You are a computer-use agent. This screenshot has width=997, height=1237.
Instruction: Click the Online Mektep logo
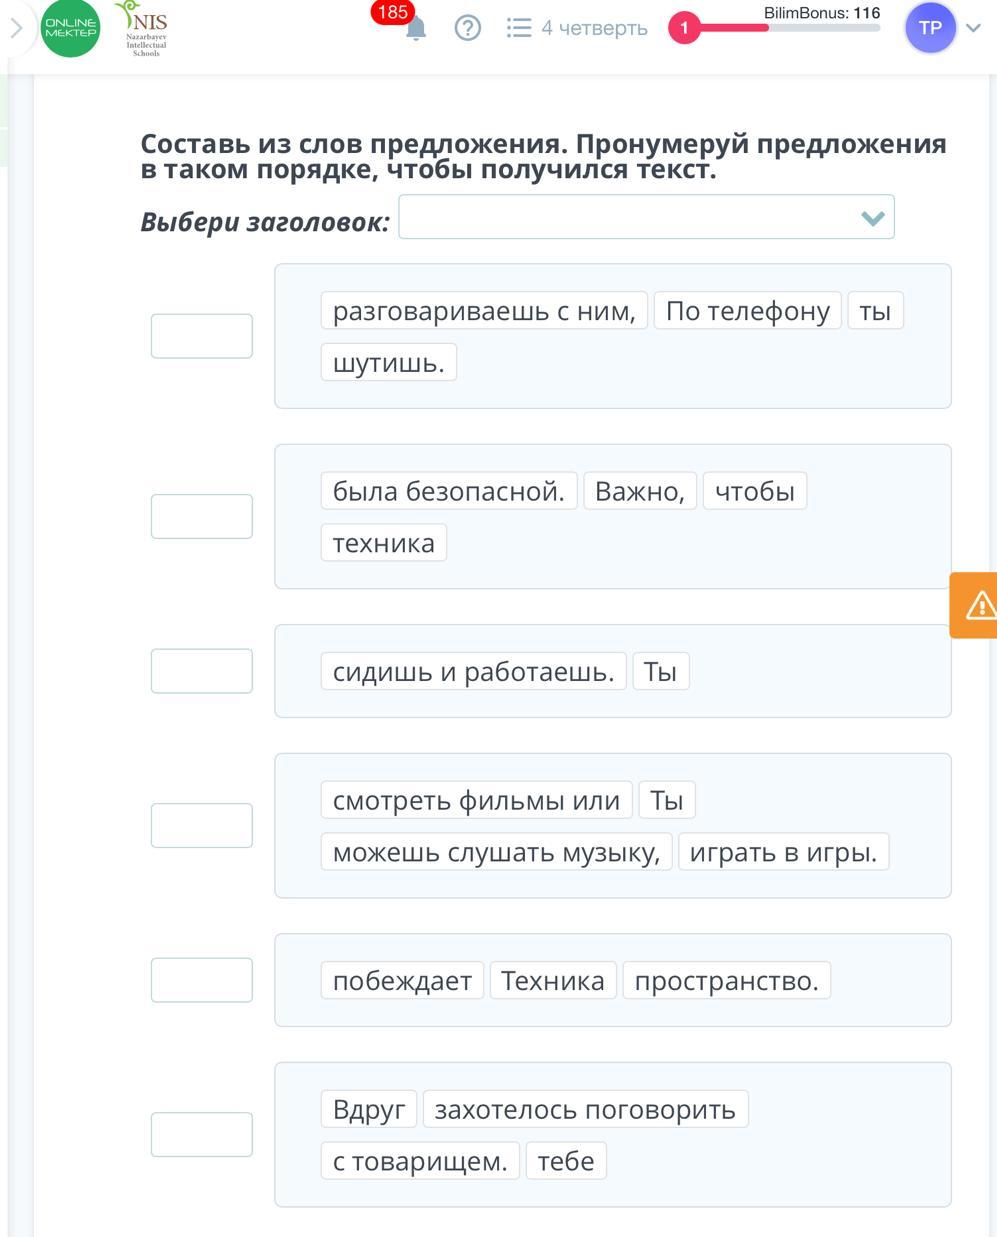coord(70,28)
